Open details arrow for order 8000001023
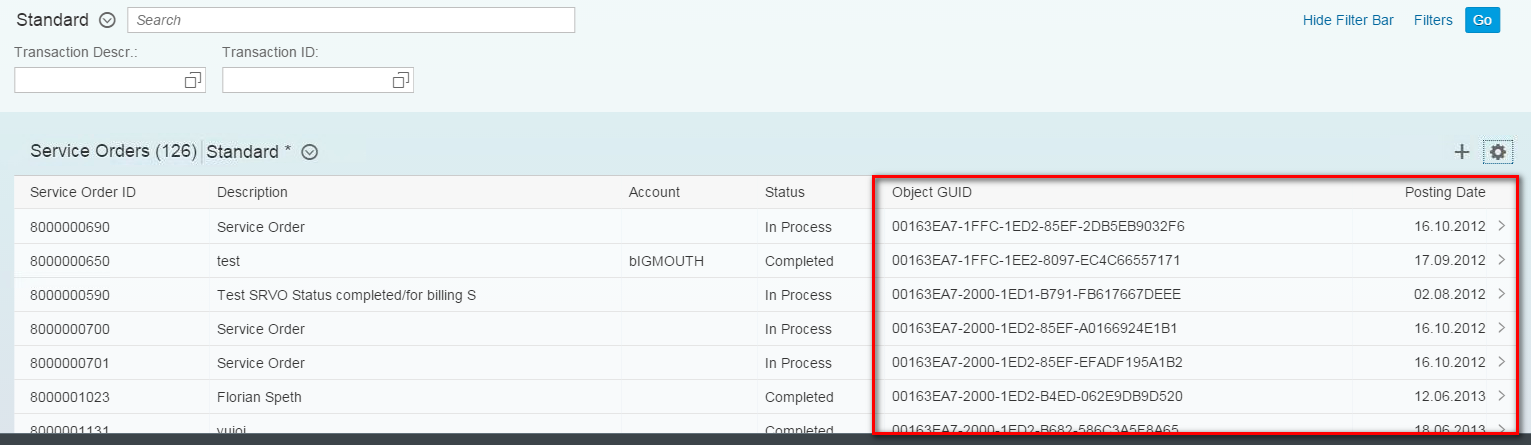 pyautogui.click(x=1502, y=397)
